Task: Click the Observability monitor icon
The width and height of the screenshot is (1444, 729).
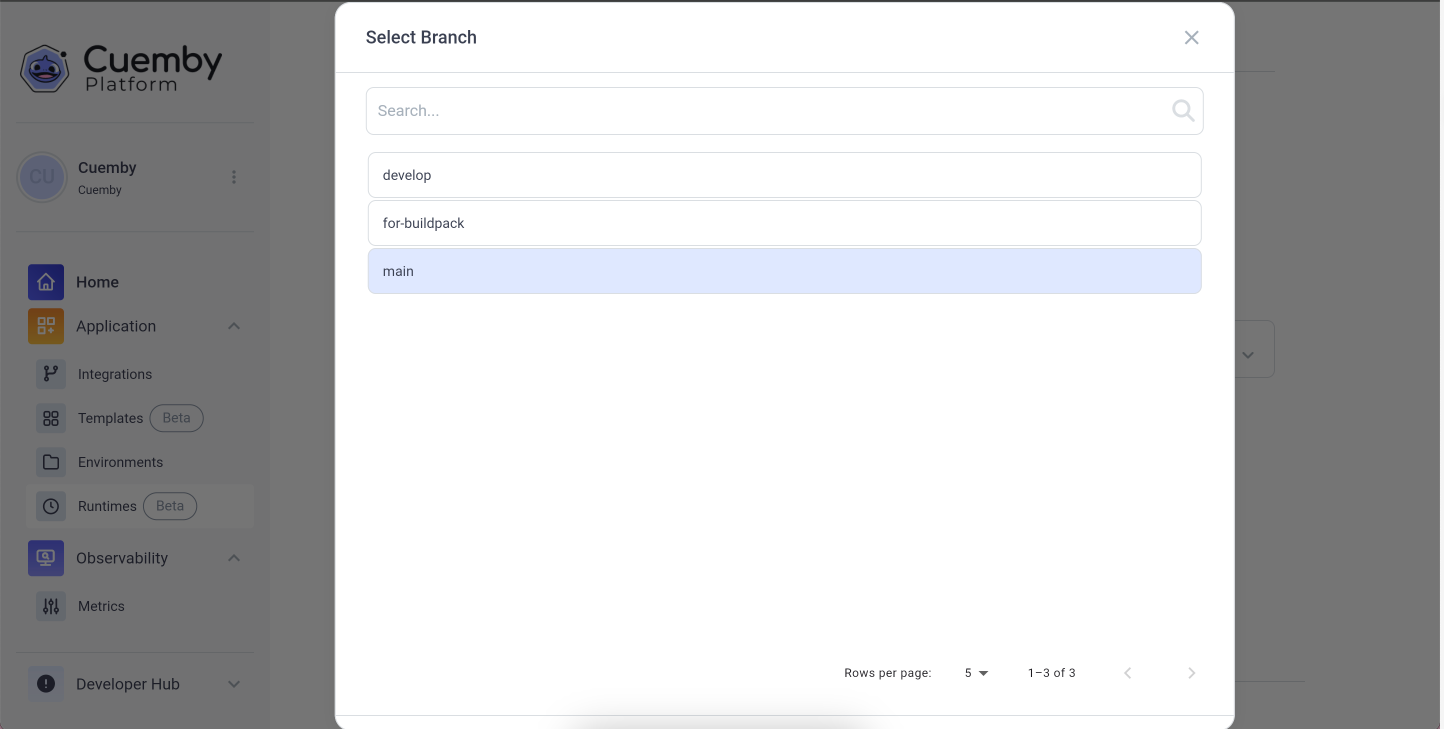Action: click(x=46, y=558)
